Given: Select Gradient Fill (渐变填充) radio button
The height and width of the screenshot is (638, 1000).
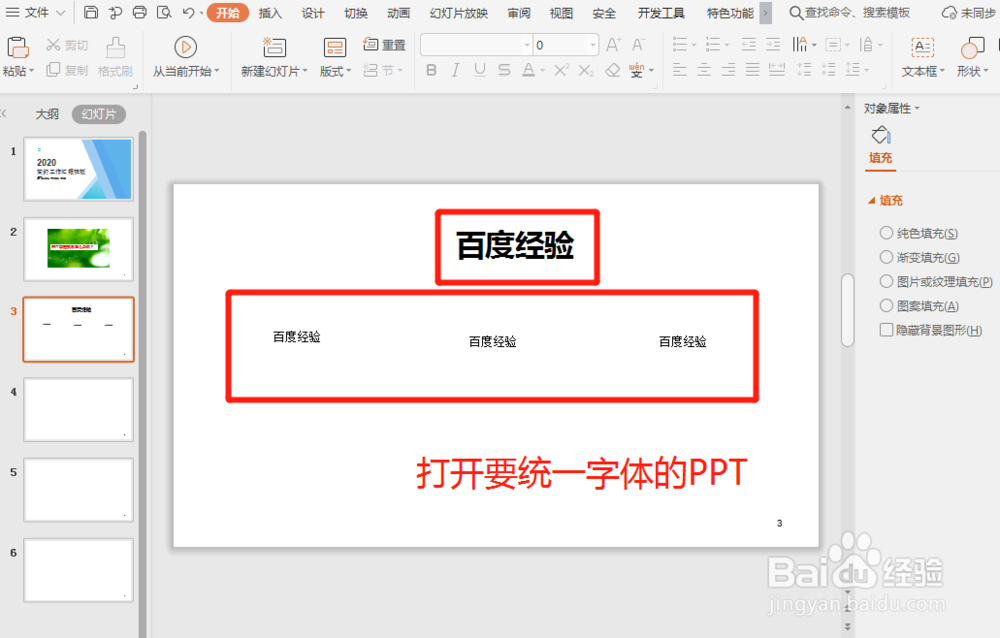Looking at the screenshot, I should (x=886, y=257).
